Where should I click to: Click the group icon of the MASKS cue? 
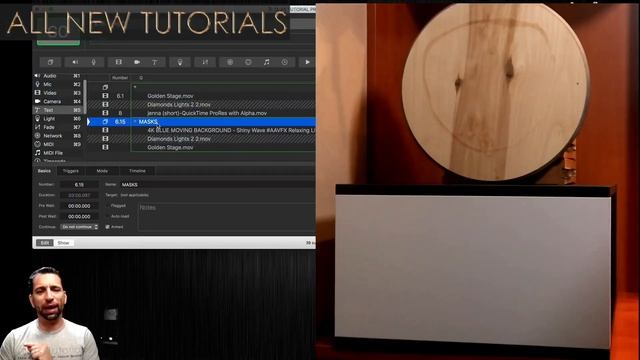coord(105,122)
